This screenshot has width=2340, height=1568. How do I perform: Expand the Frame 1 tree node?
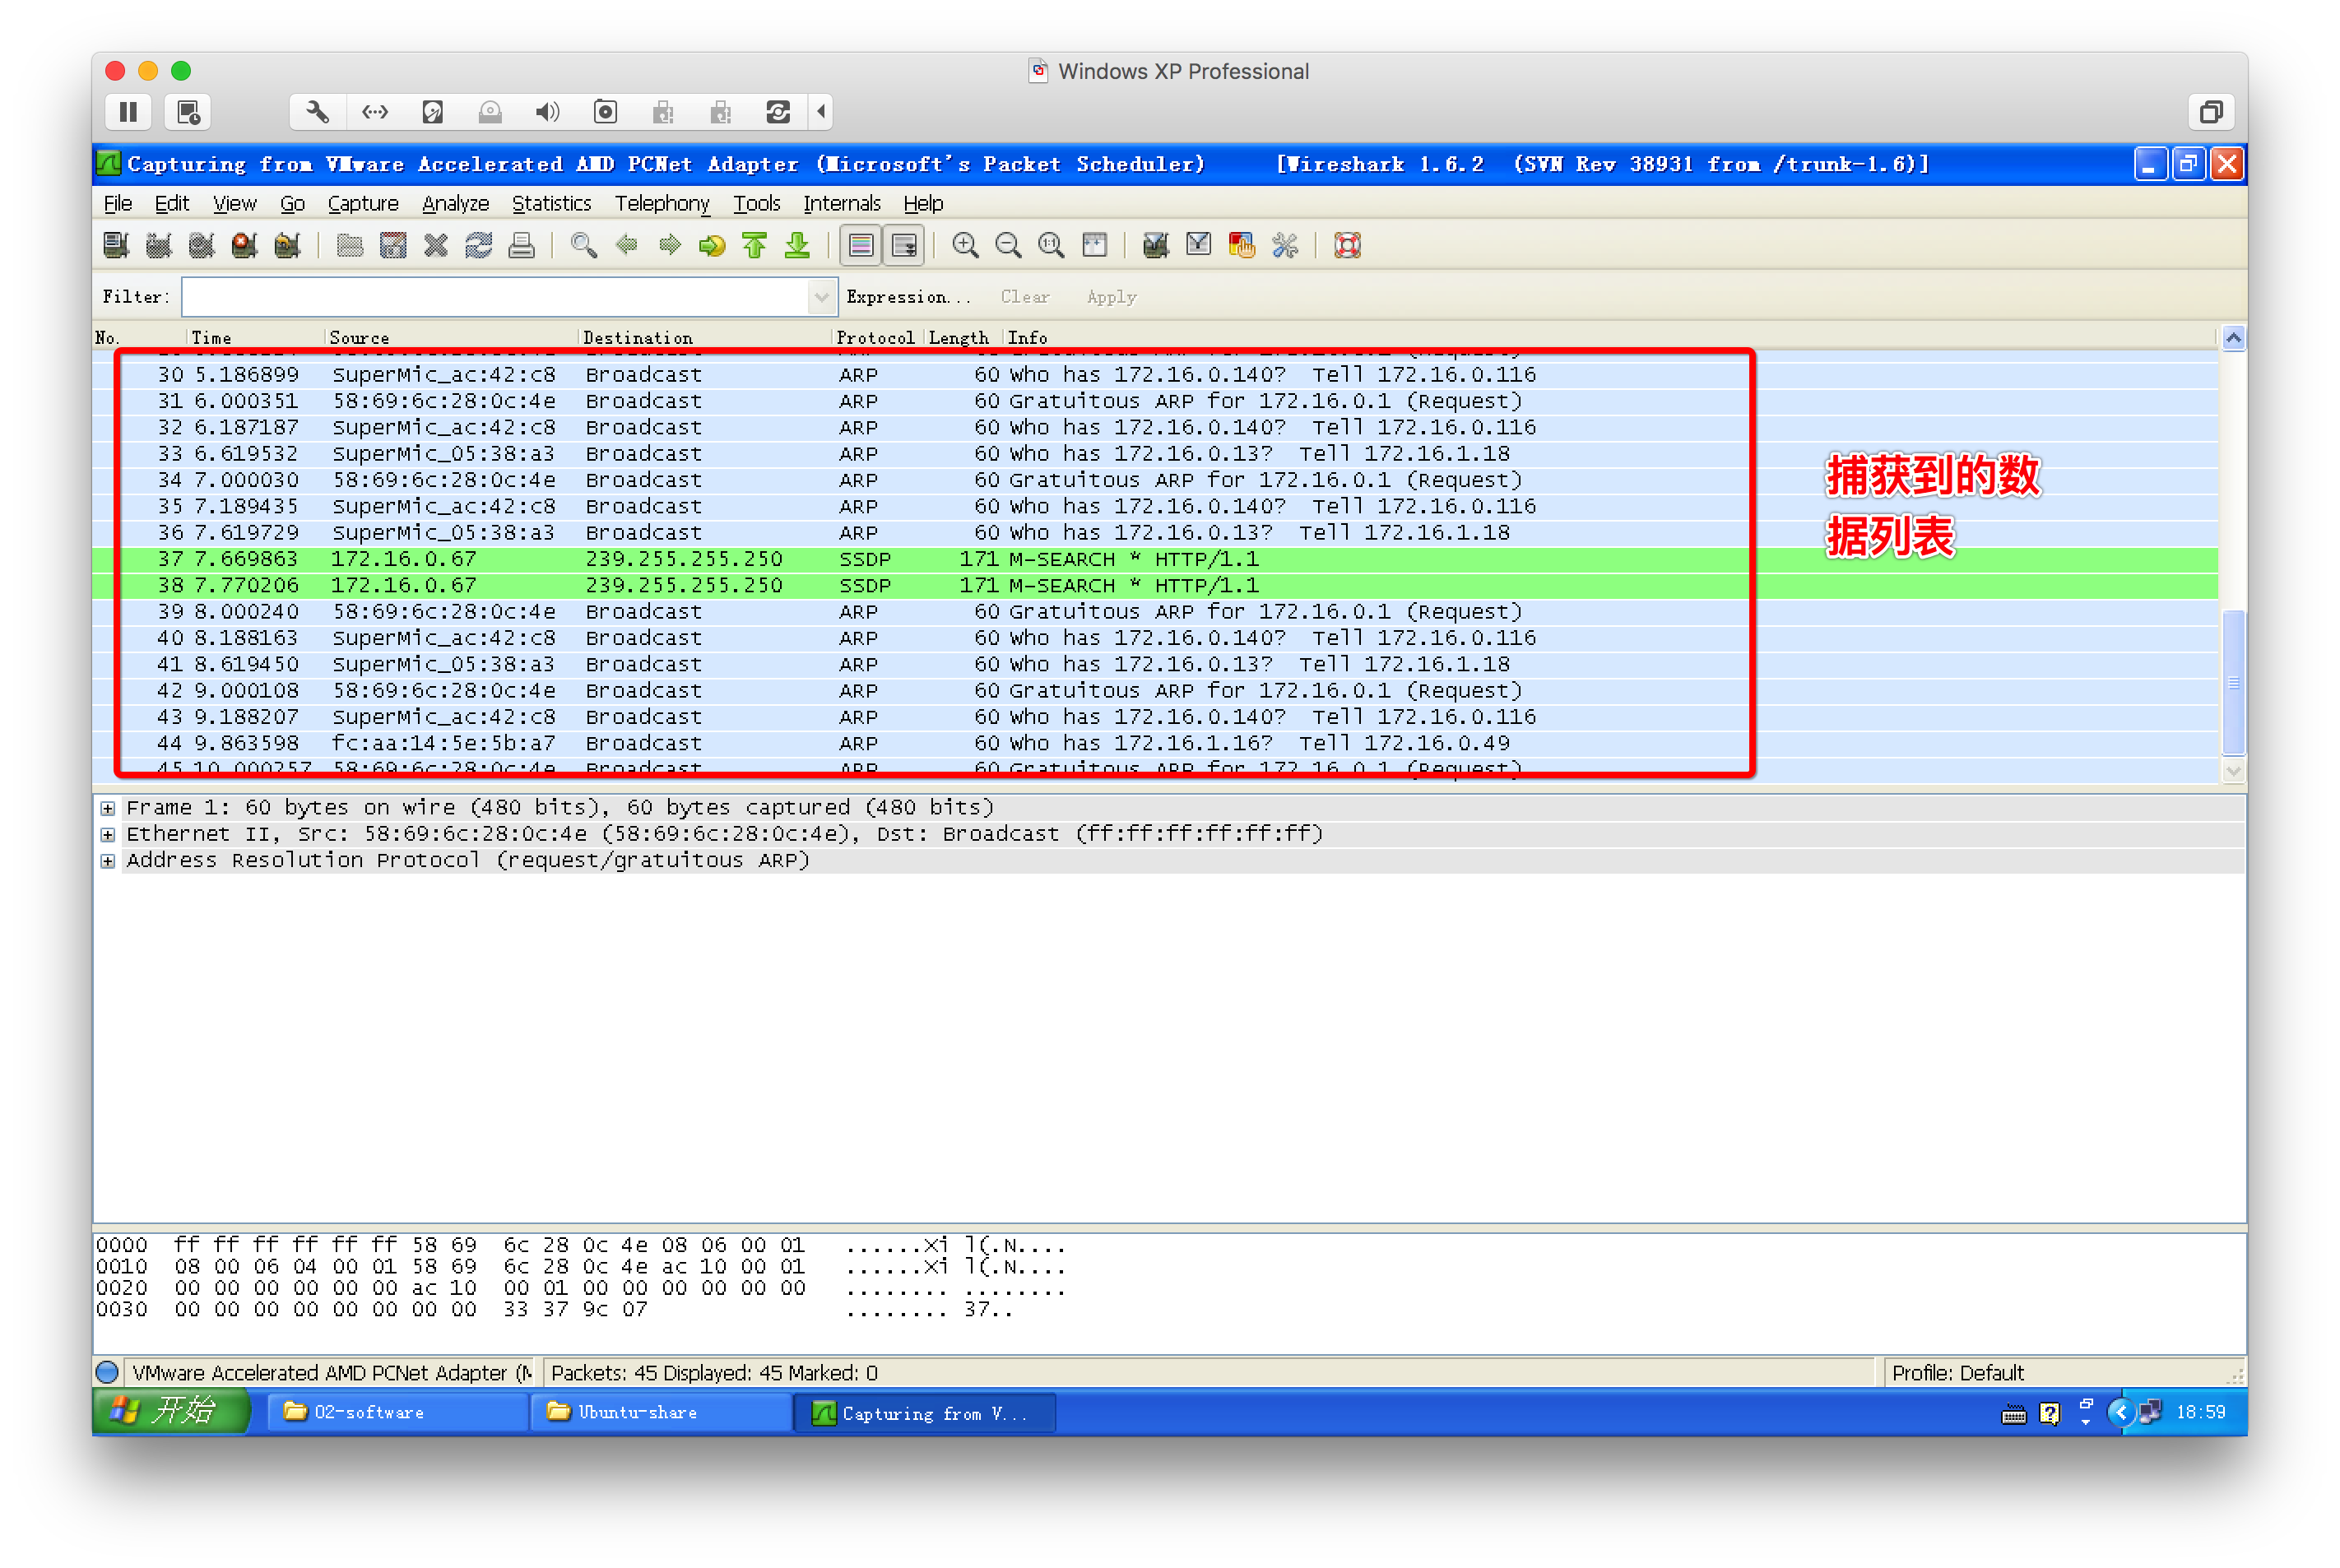[108, 808]
